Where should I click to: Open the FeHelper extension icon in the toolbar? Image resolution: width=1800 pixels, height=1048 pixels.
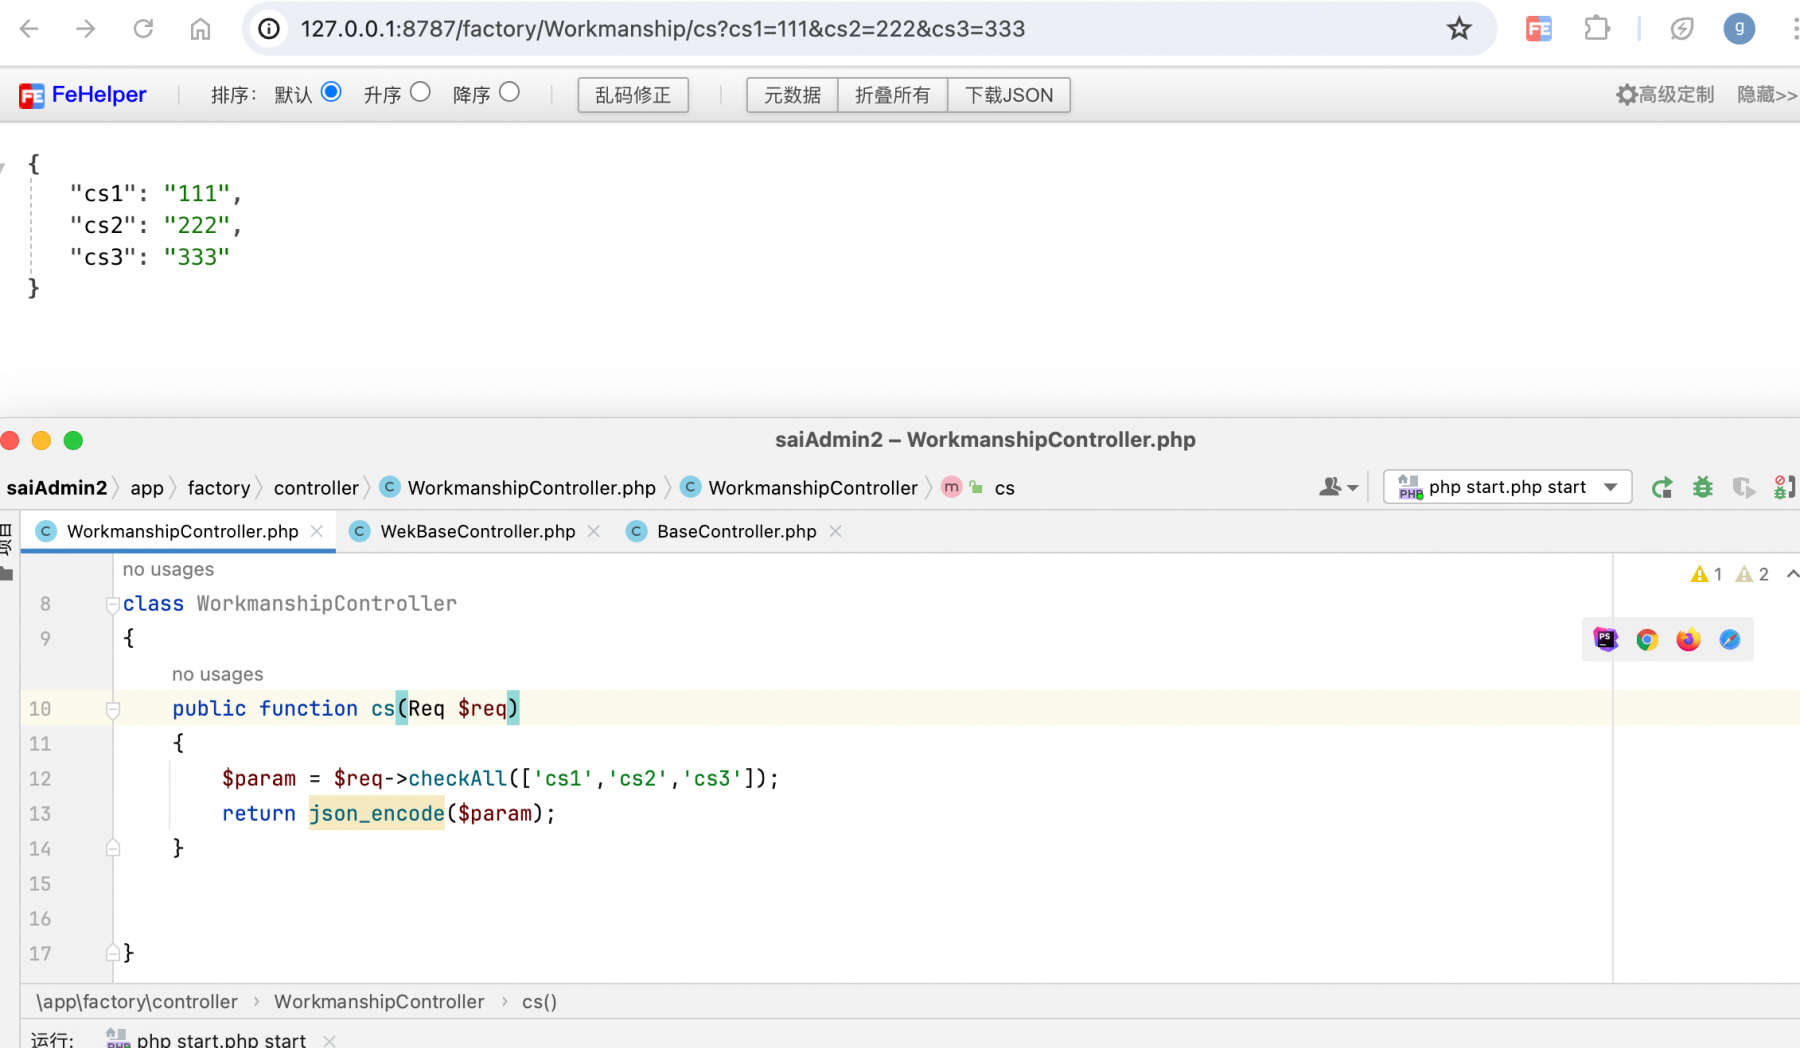[1538, 29]
